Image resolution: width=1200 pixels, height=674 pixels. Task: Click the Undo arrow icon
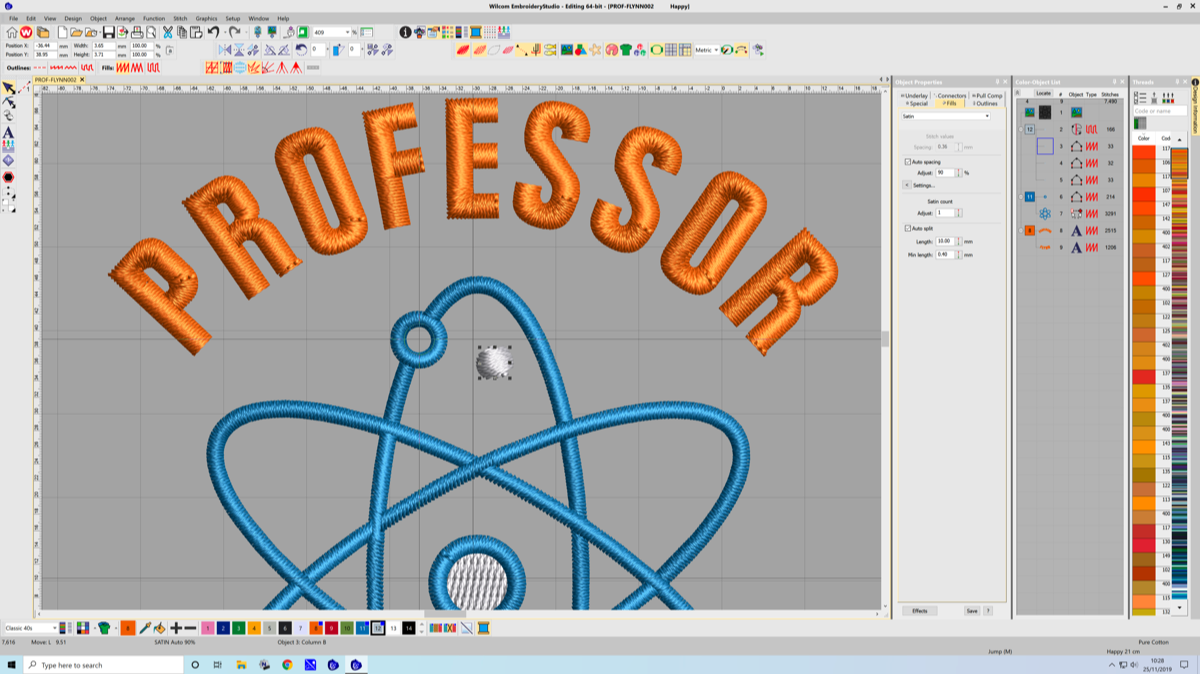pos(213,33)
